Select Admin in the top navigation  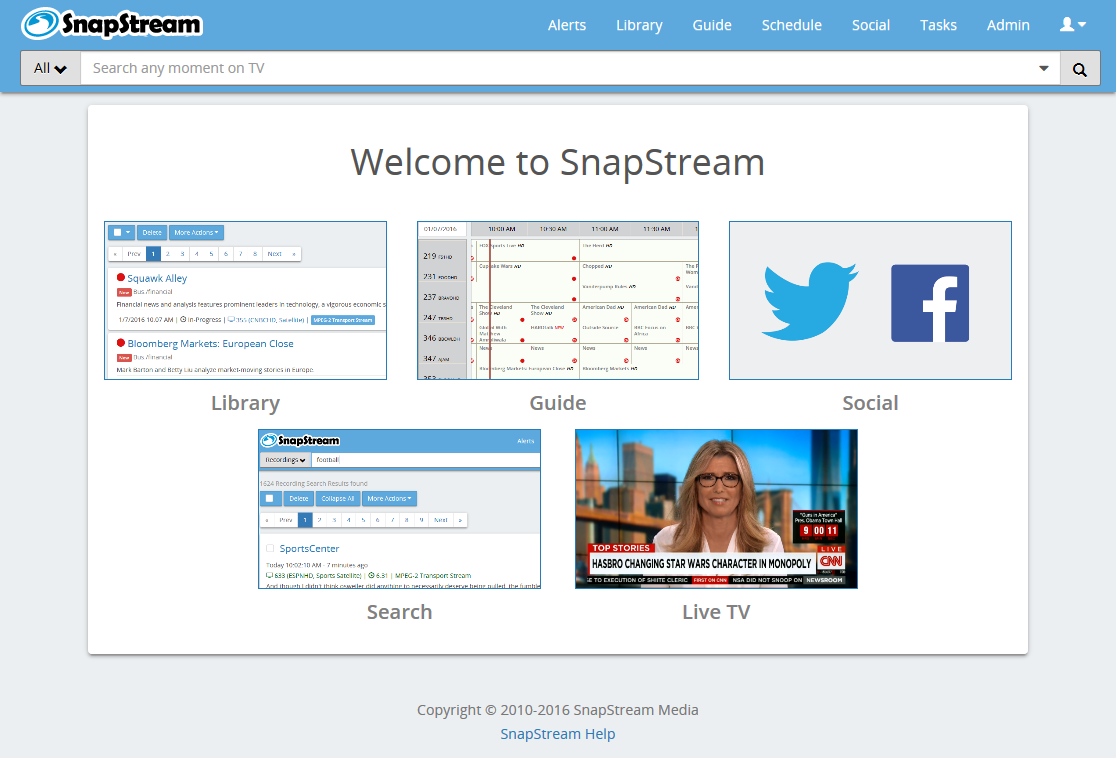coord(1008,25)
